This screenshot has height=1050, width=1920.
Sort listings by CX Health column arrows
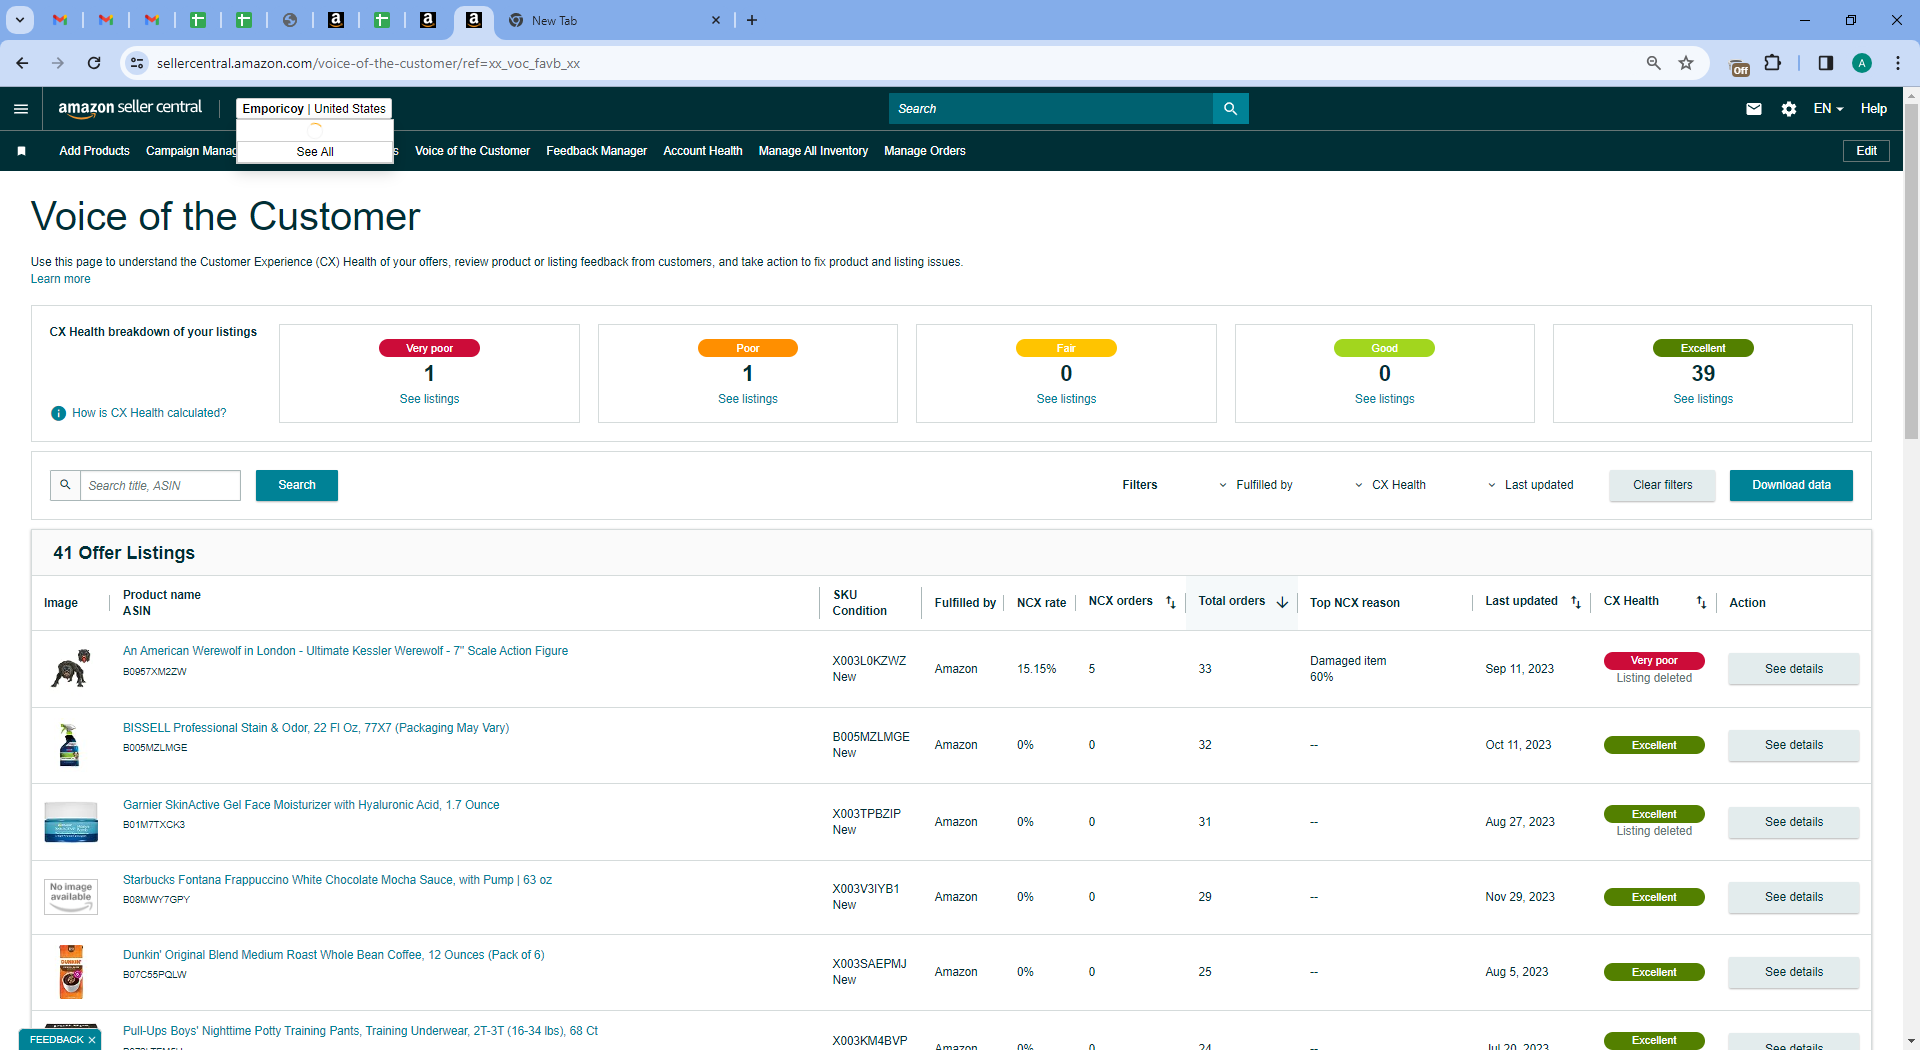point(1701,602)
